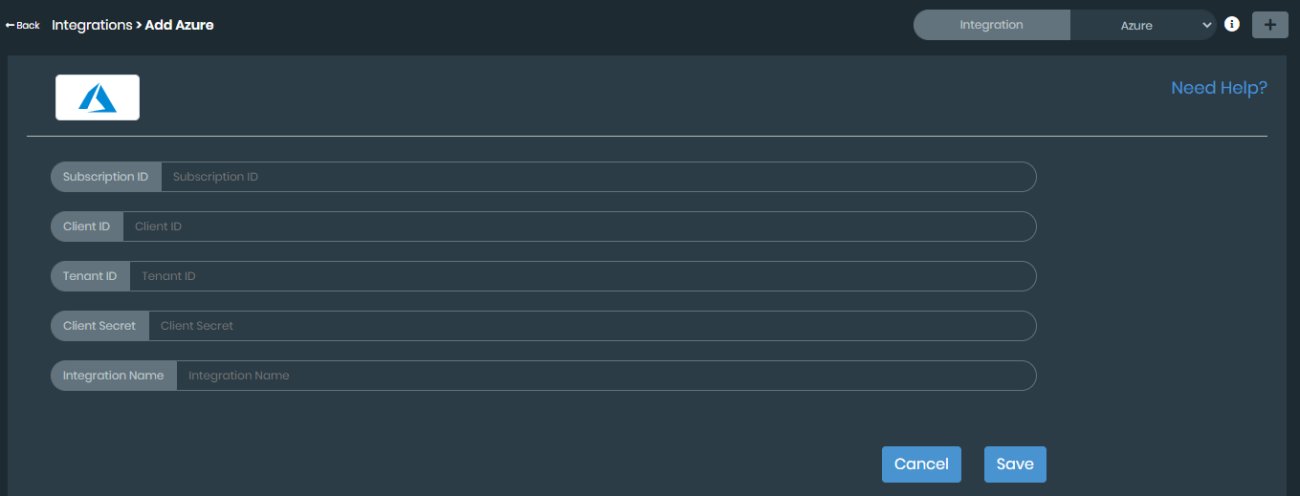Cancel the Azure integration form
This screenshot has height=496, width=1300.
[921, 464]
